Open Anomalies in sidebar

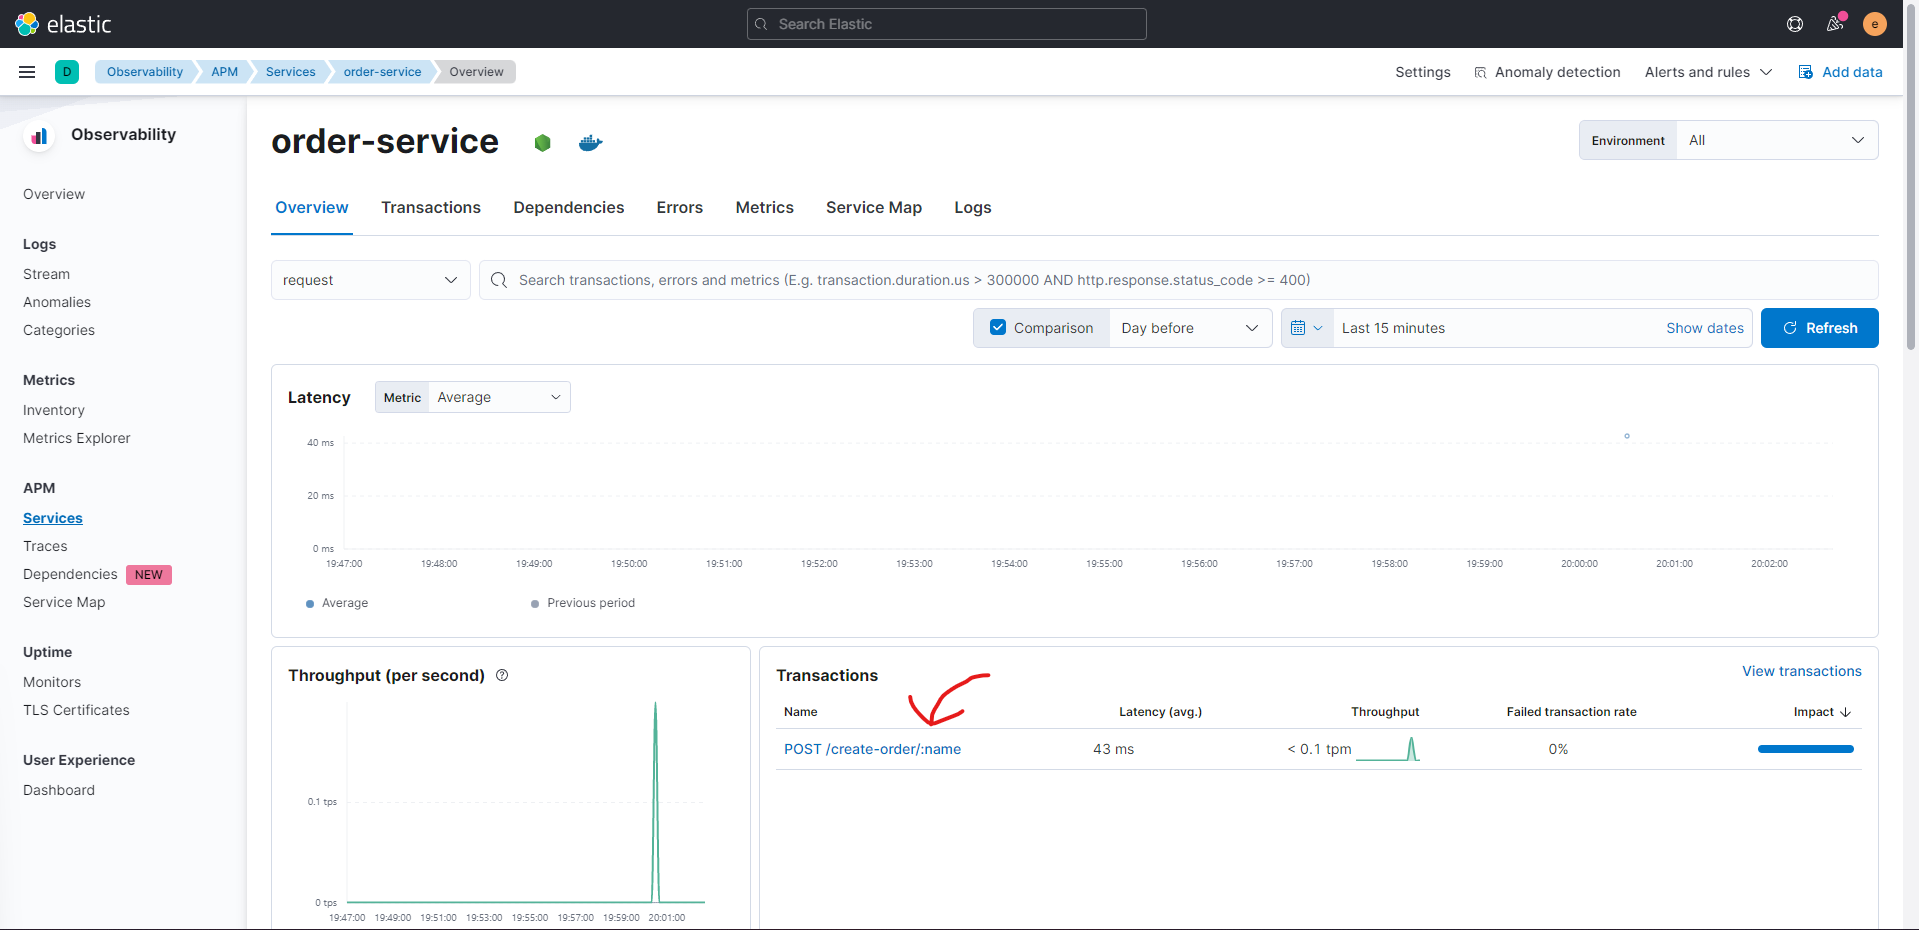click(57, 302)
